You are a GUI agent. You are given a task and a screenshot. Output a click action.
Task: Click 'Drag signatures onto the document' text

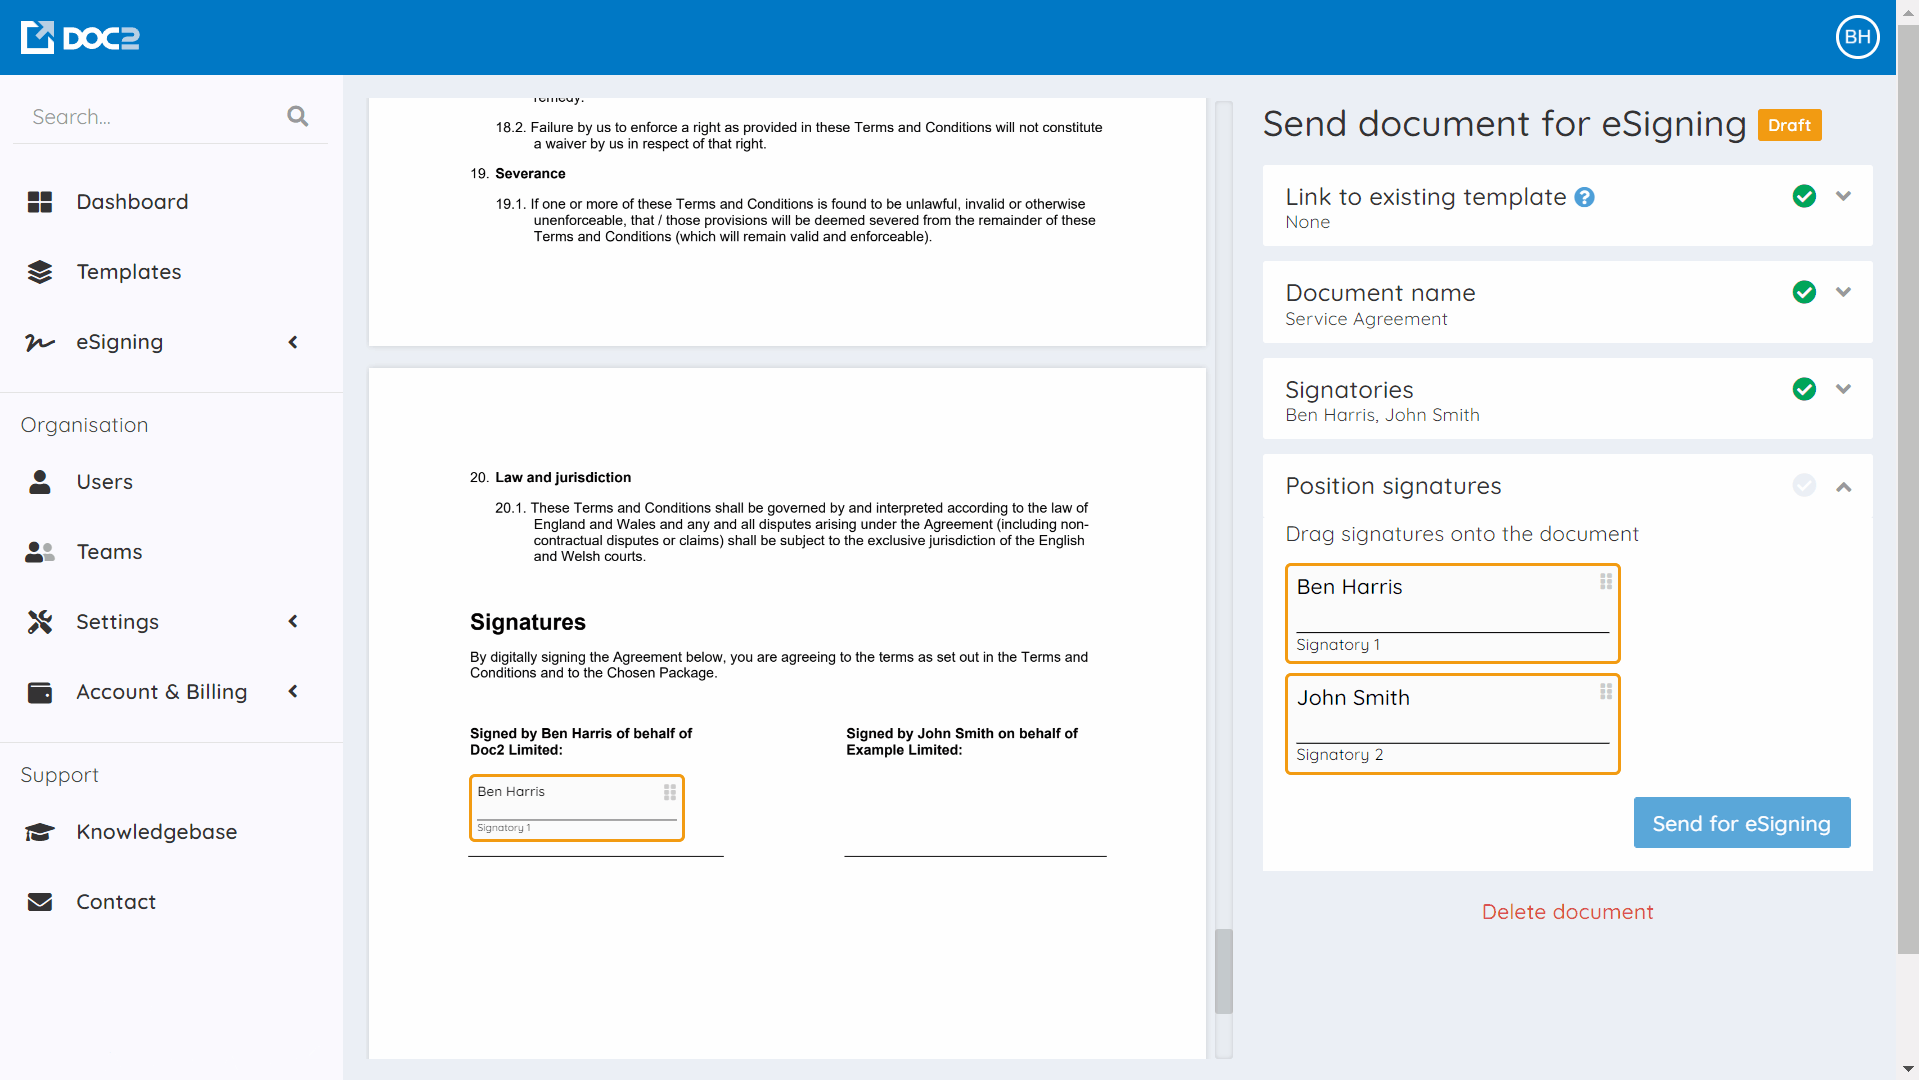coord(1461,534)
